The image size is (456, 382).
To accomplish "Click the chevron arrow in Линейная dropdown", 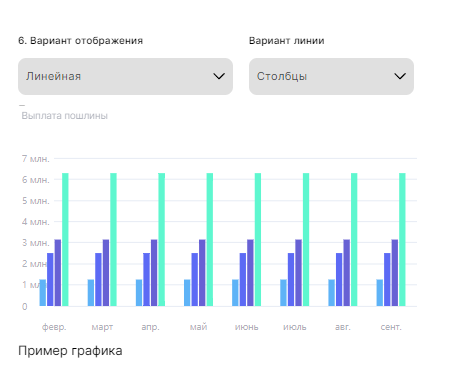I will tap(219, 76).
